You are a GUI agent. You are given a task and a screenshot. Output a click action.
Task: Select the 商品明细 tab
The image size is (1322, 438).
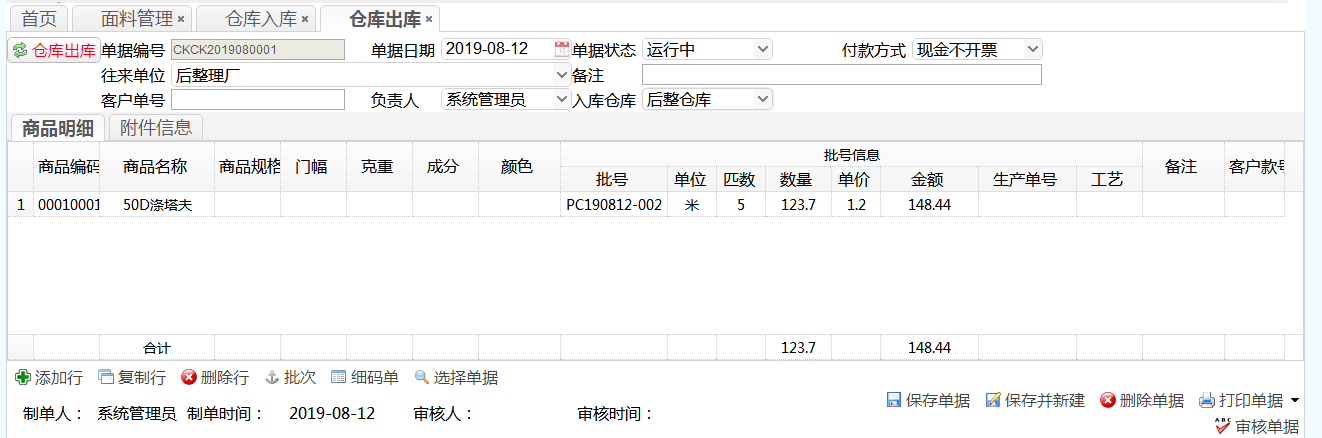click(x=58, y=127)
